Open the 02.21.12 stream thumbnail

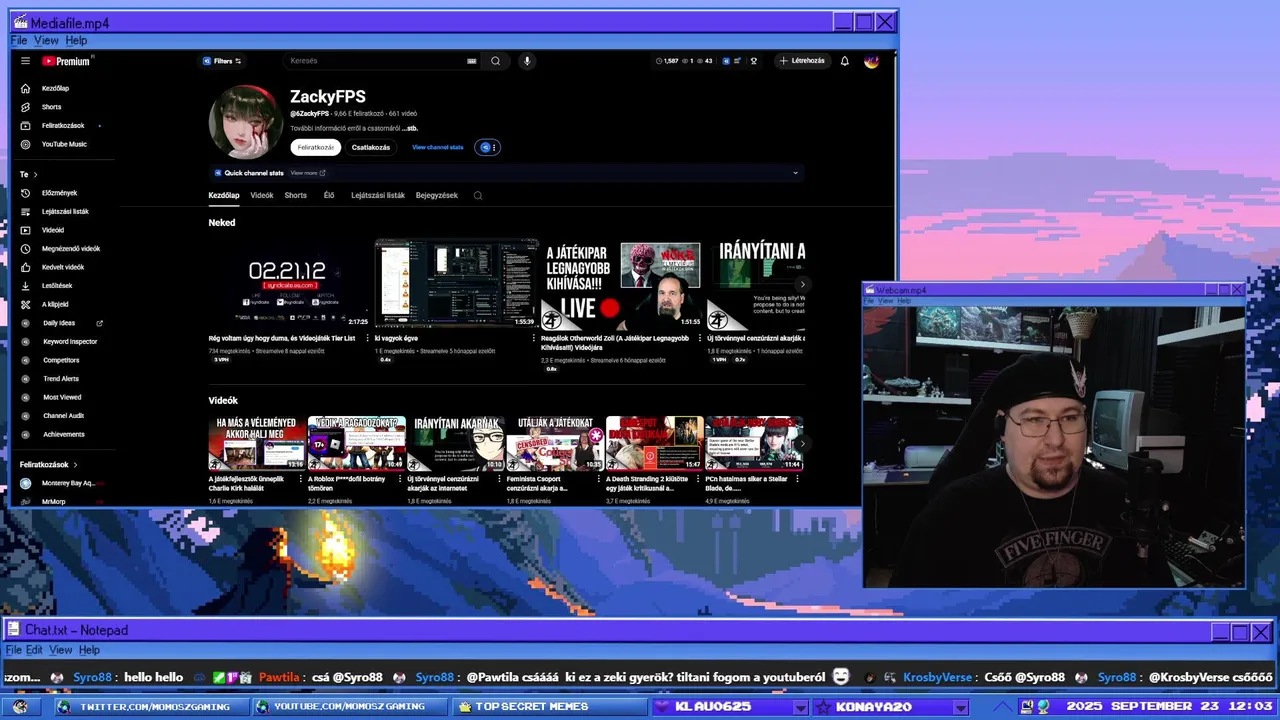(288, 284)
